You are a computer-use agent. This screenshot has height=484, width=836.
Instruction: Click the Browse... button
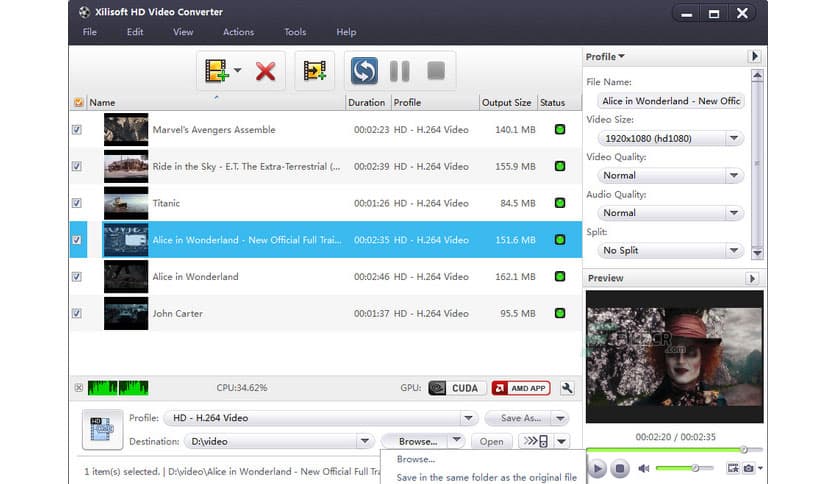pos(417,441)
